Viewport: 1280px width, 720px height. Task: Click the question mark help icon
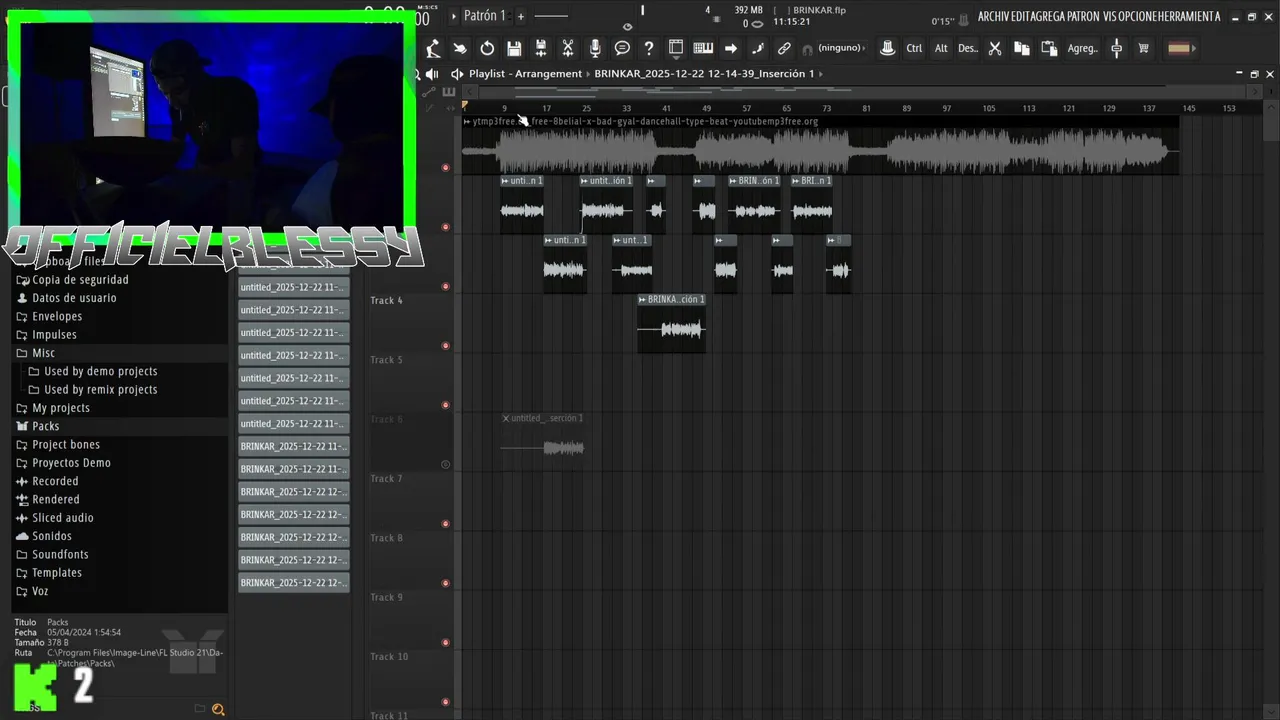click(x=649, y=48)
